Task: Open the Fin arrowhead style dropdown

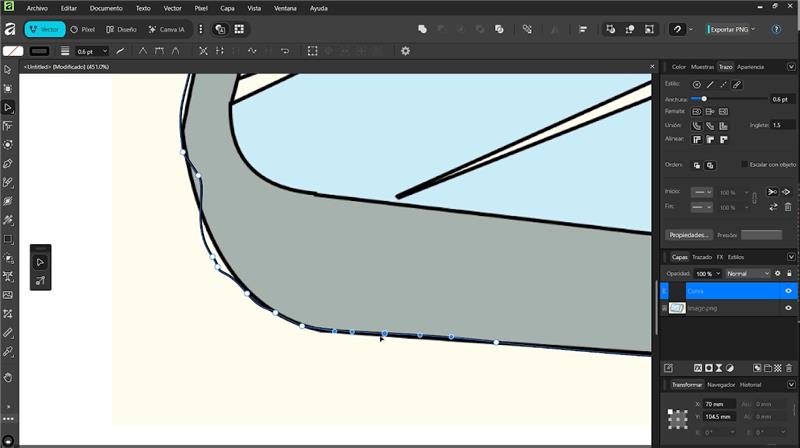Action: [x=702, y=207]
